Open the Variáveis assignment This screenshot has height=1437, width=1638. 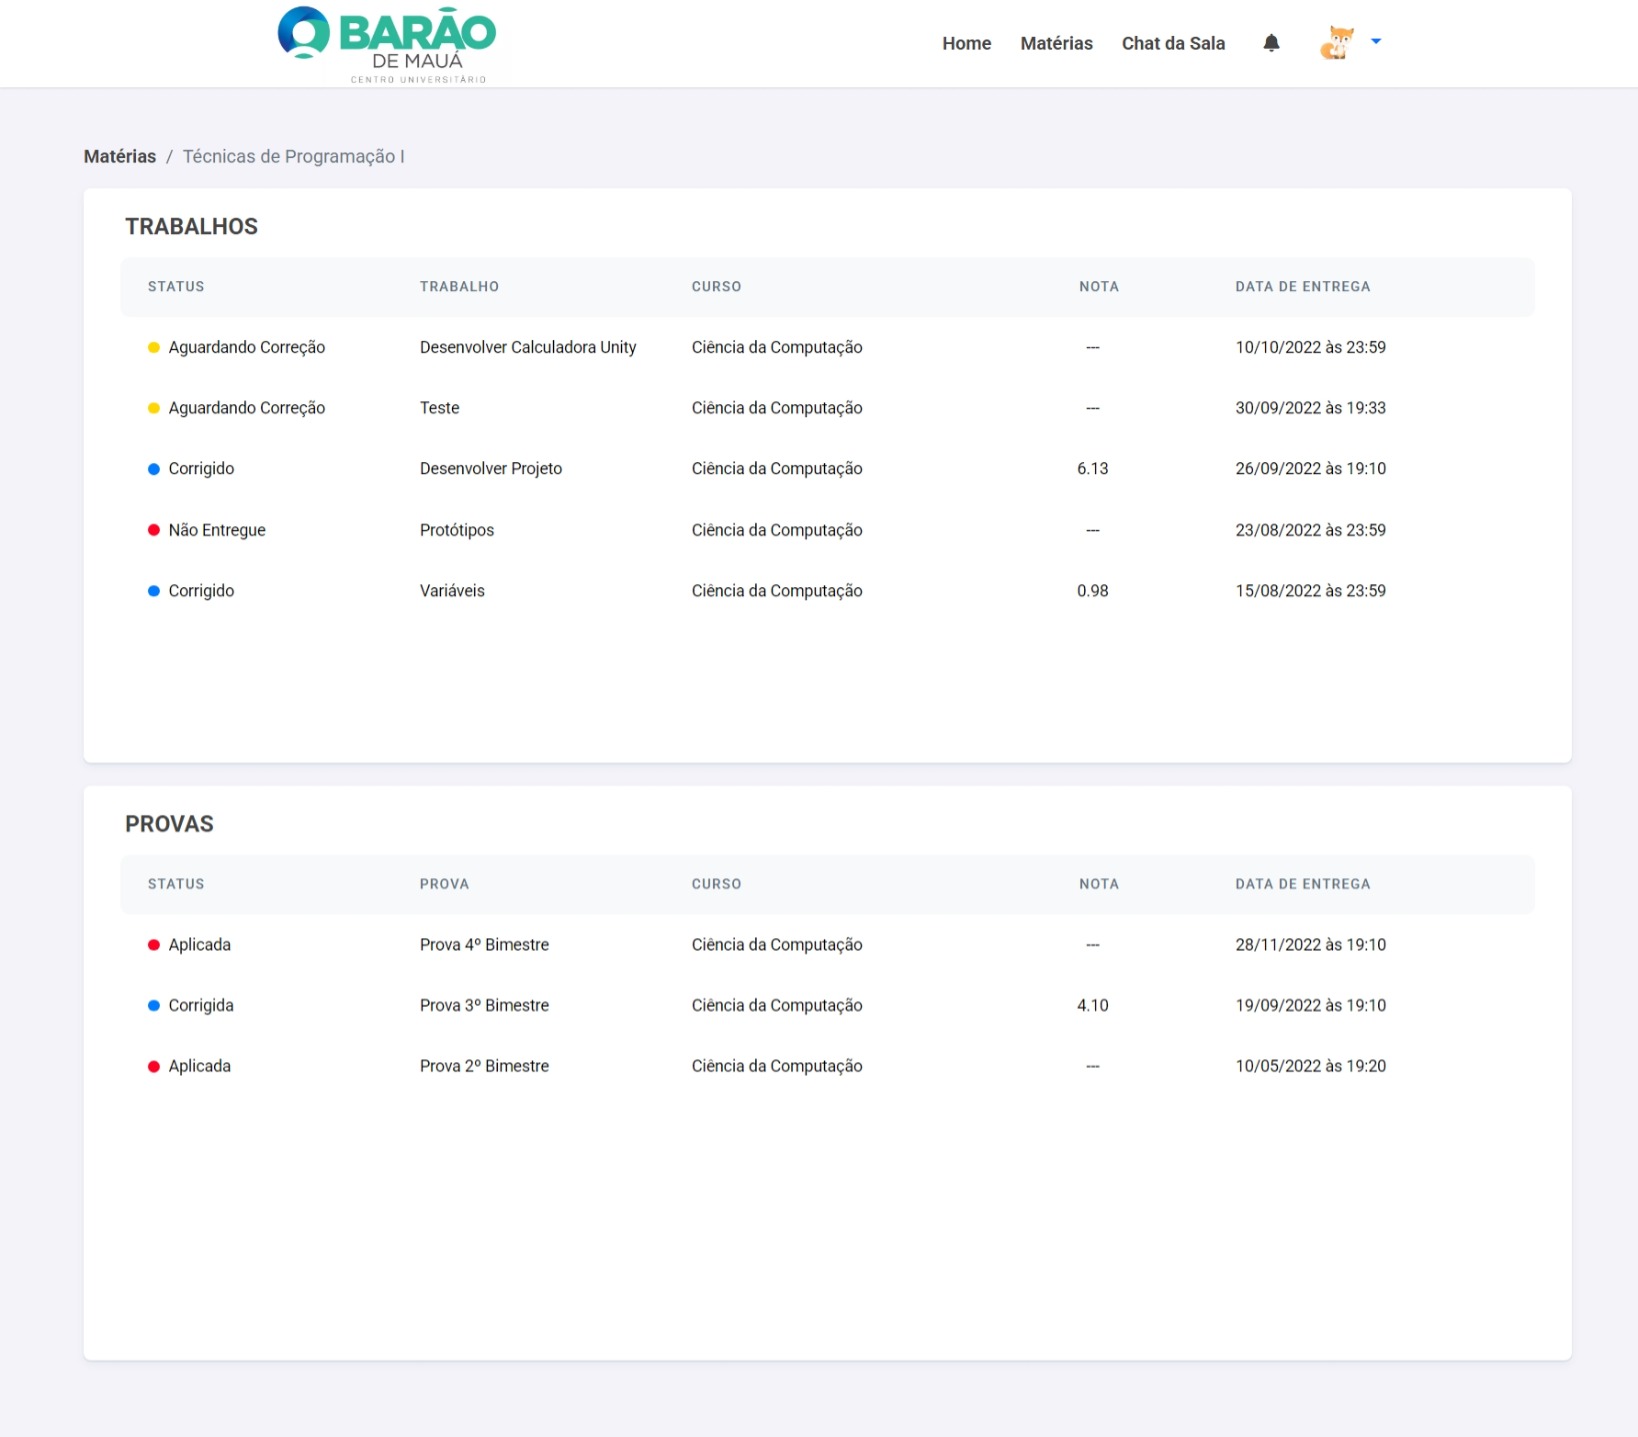452,591
